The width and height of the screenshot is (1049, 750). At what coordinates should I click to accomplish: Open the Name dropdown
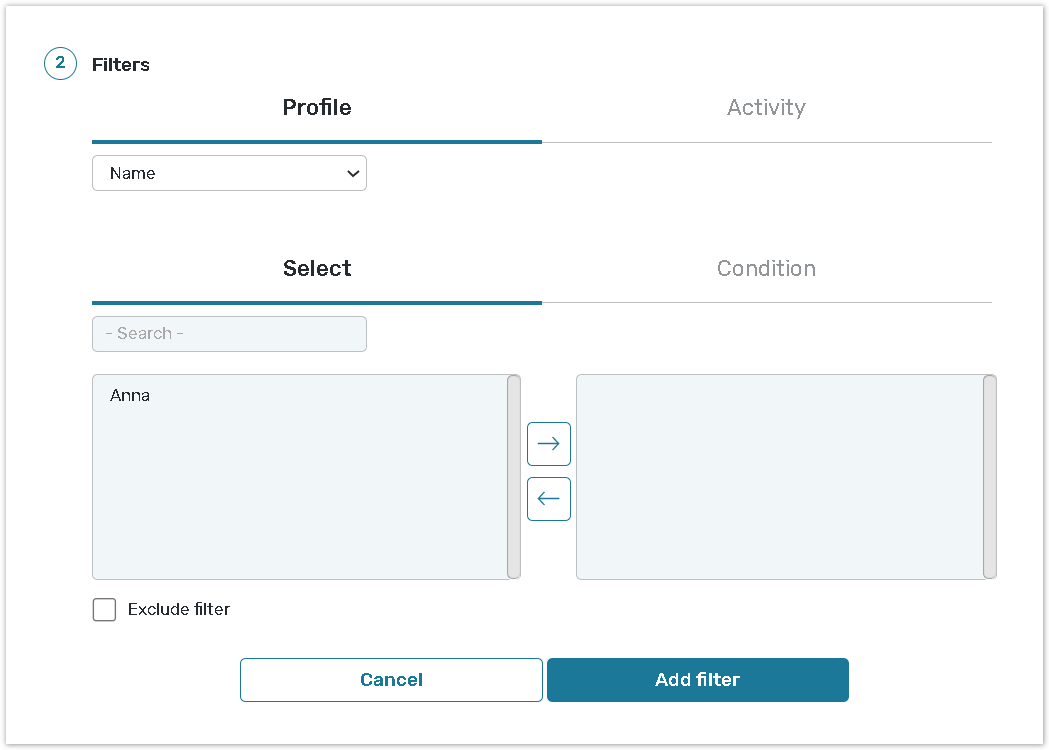tap(229, 173)
